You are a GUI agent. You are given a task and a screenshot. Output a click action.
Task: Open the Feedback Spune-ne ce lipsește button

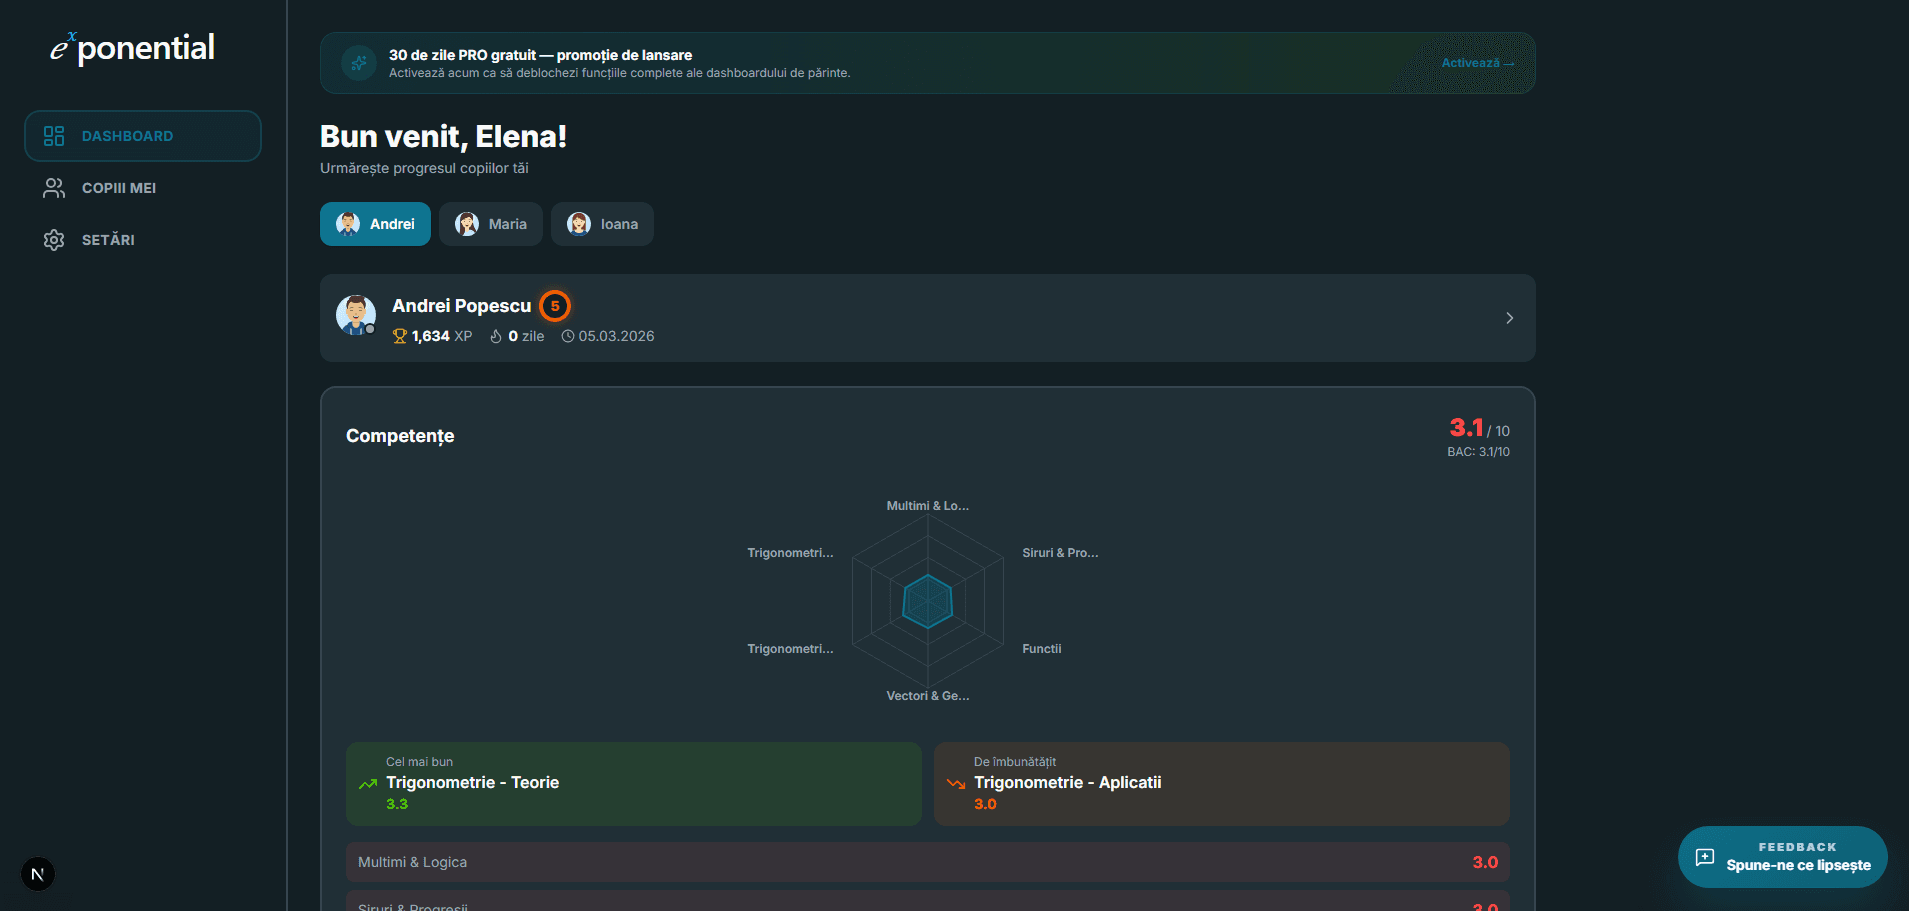pyautogui.click(x=1782, y=857)
